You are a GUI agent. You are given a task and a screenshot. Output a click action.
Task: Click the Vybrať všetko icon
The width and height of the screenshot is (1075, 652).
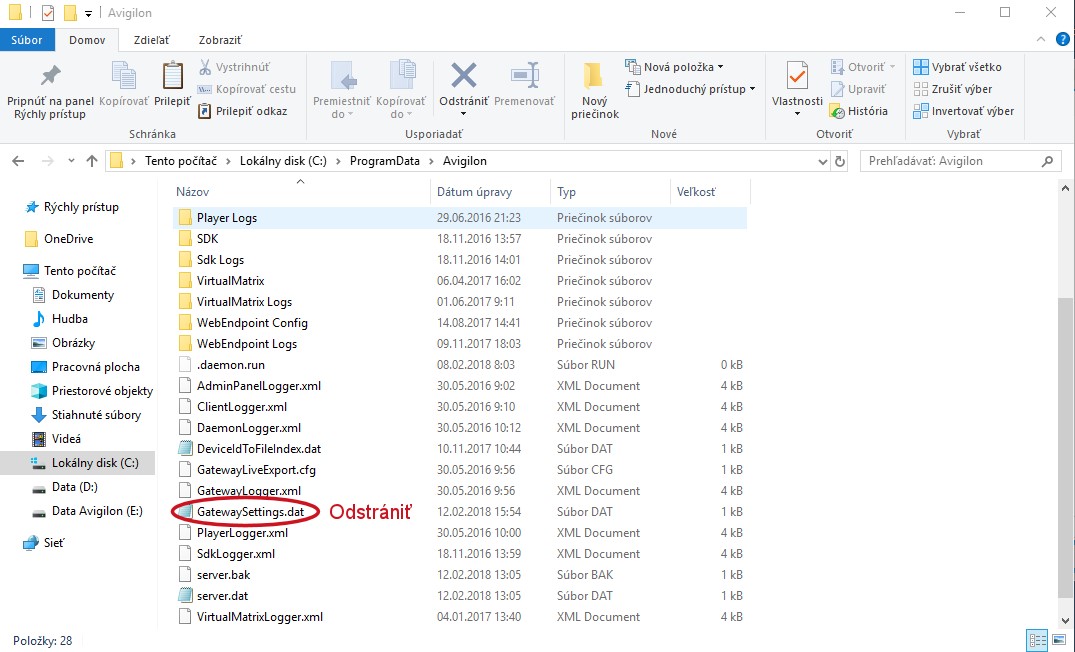click(921, 67)
